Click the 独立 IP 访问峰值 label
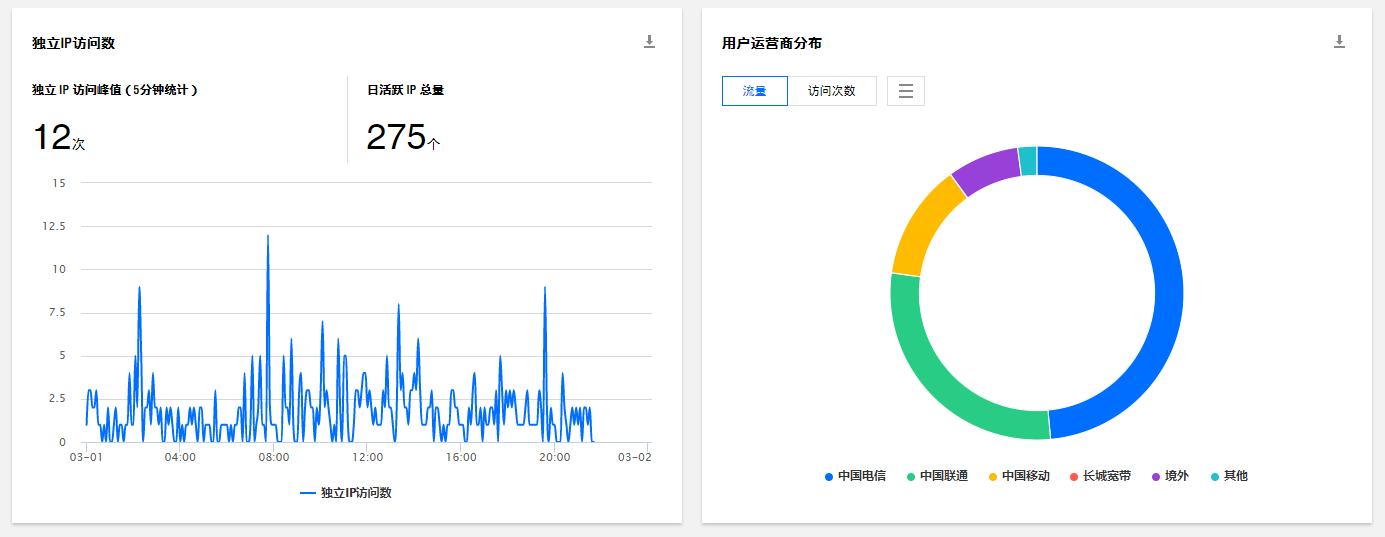The width and height of the screenshot is (1385, 537). 115,90
